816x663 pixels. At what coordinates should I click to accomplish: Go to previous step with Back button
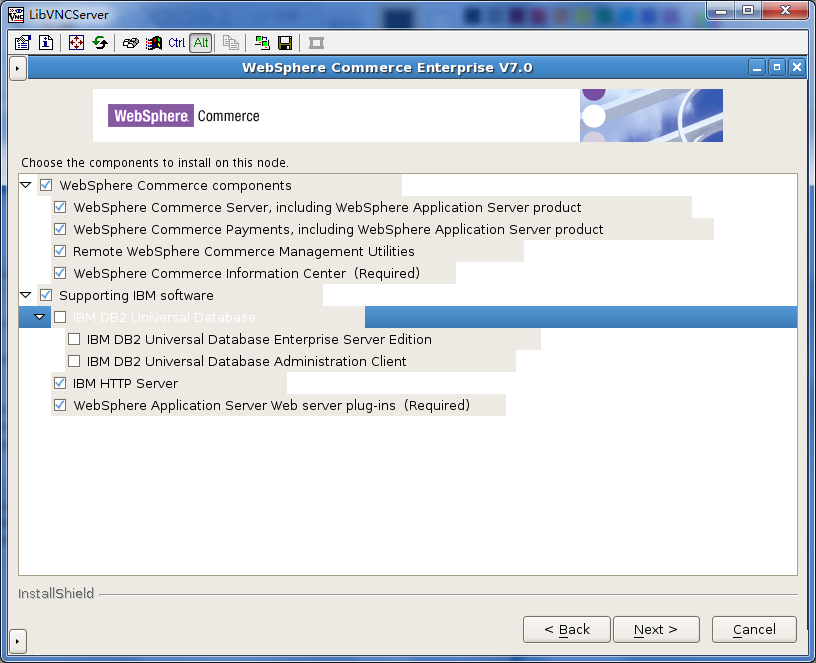pos(566,630)
